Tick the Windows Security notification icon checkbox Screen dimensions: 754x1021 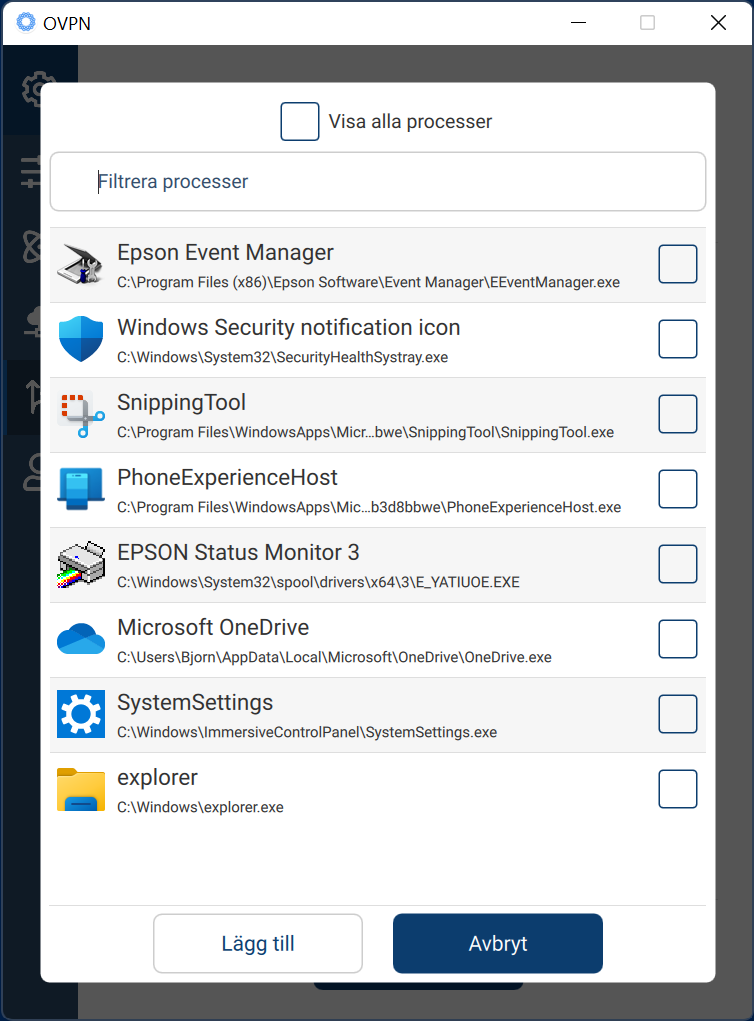click(x=677, y=339)
